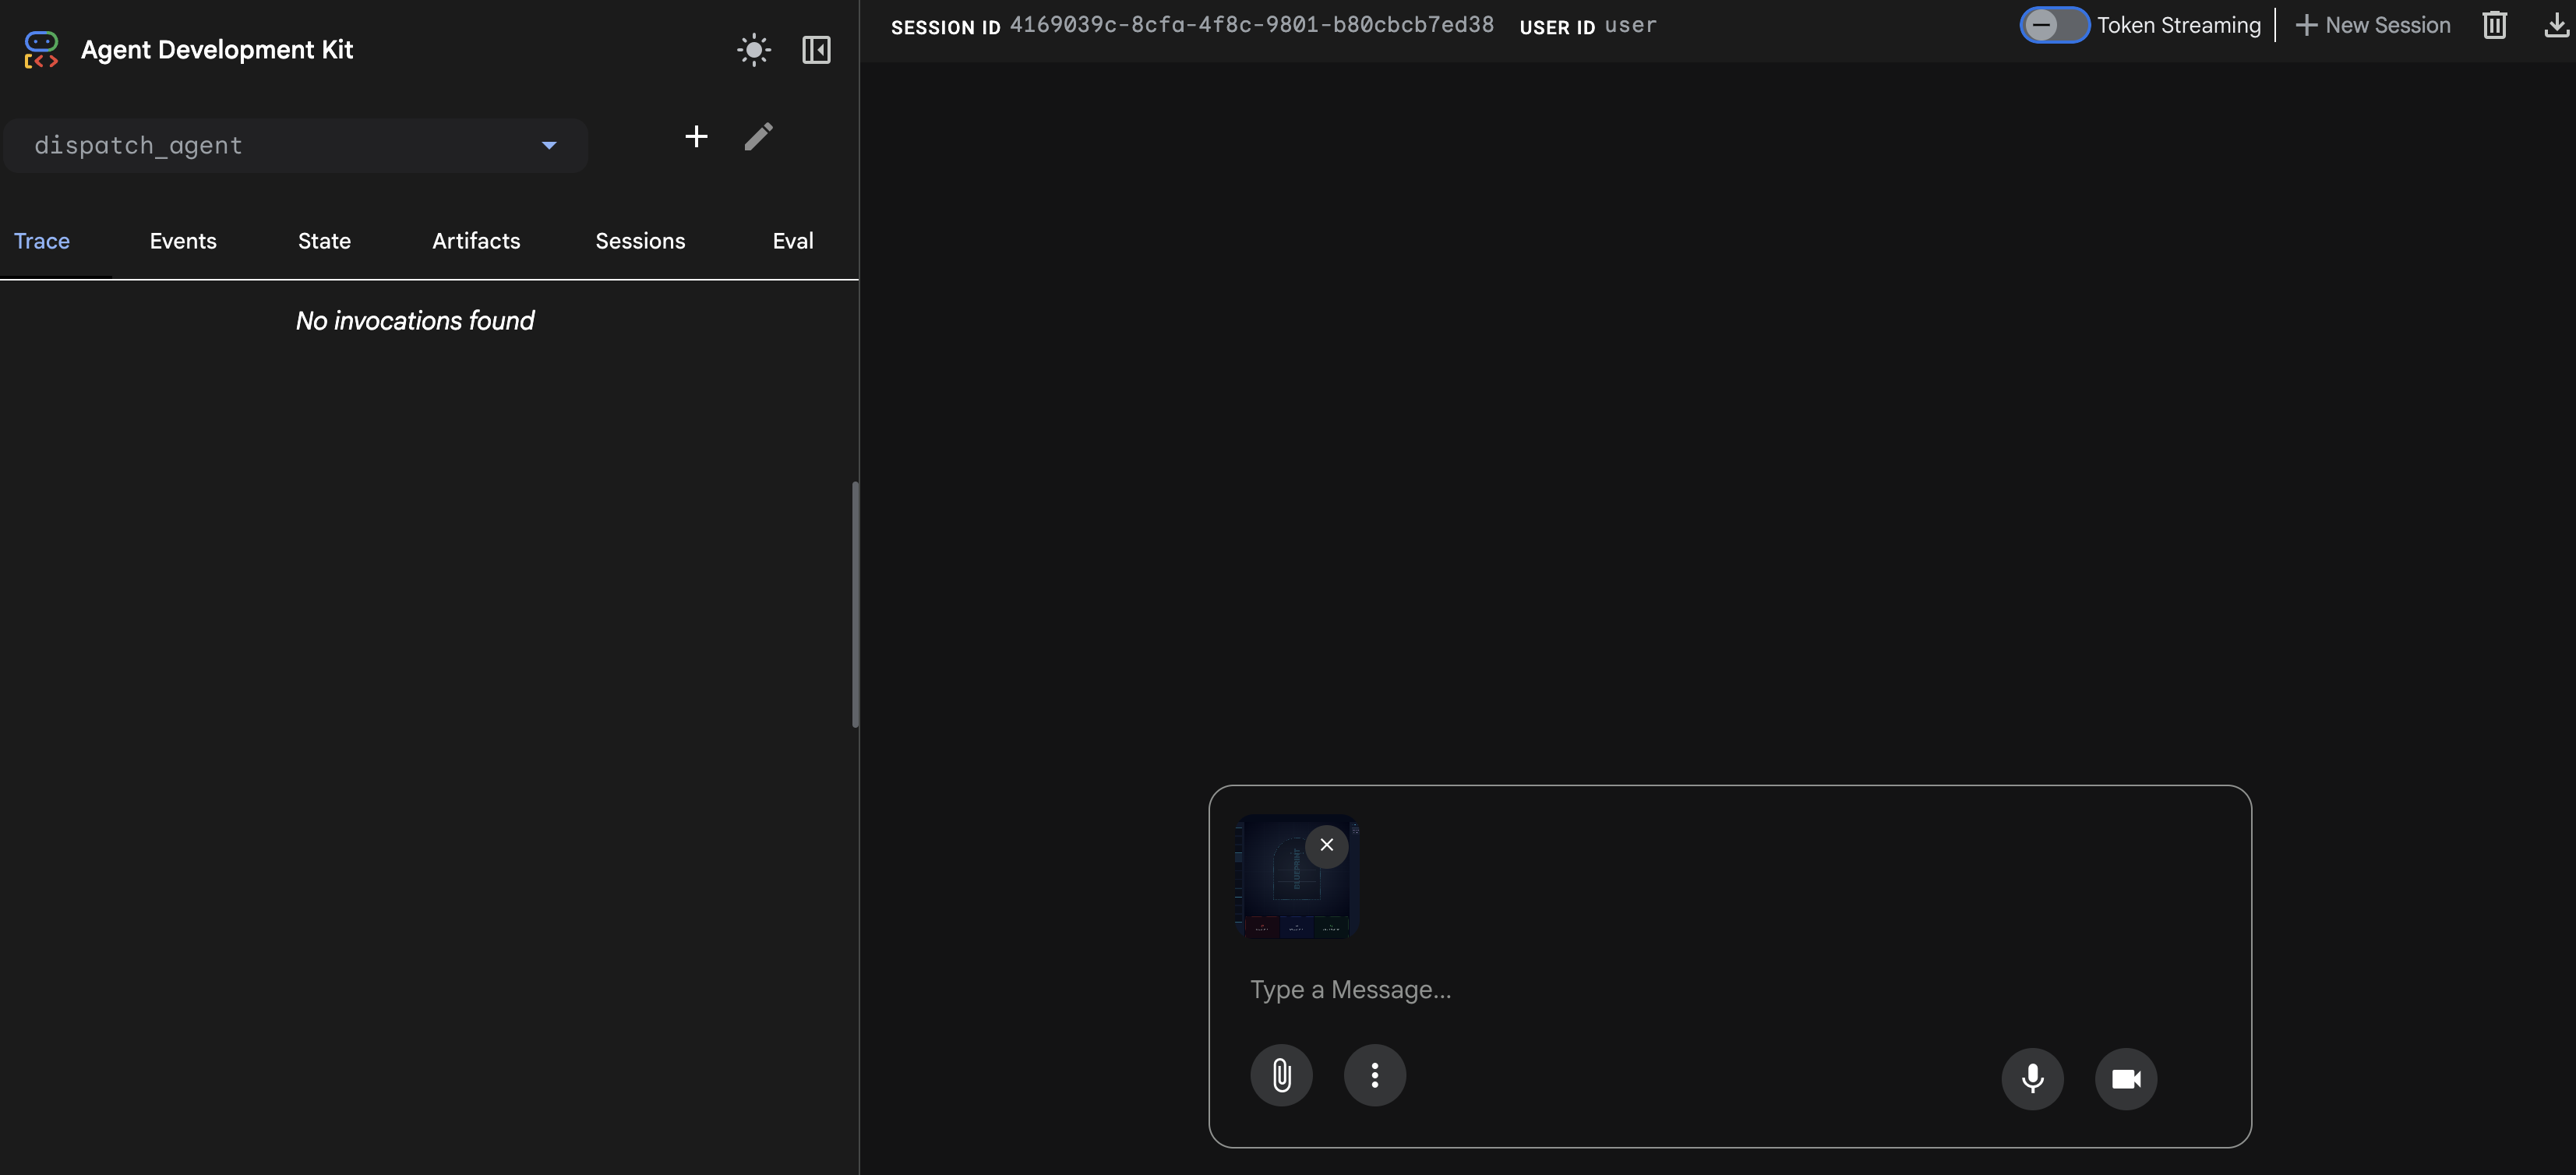Expand the agent selector chevron
The height and width of the screenshot is (1175, 2576).
point(548,145)
